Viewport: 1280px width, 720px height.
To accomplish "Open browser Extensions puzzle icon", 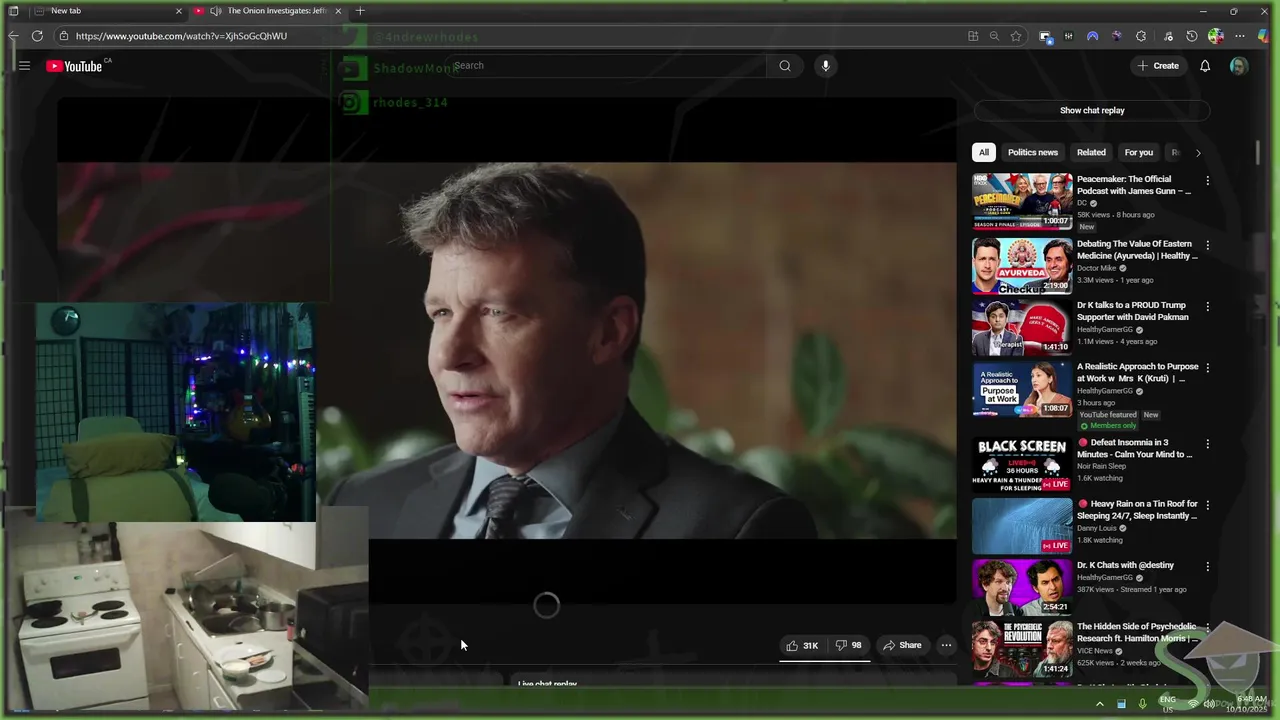I will (x=1141, y=36).
